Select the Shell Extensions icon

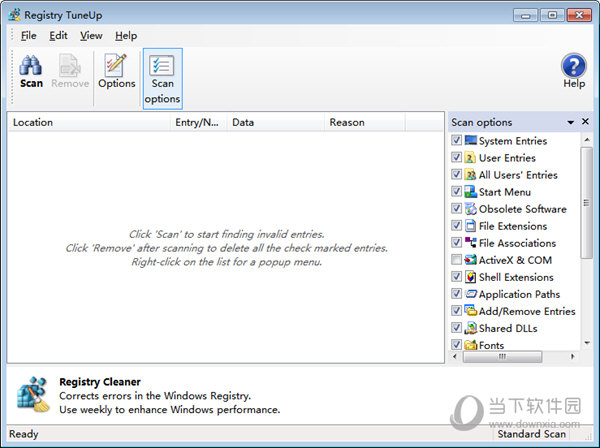(470, 277)
